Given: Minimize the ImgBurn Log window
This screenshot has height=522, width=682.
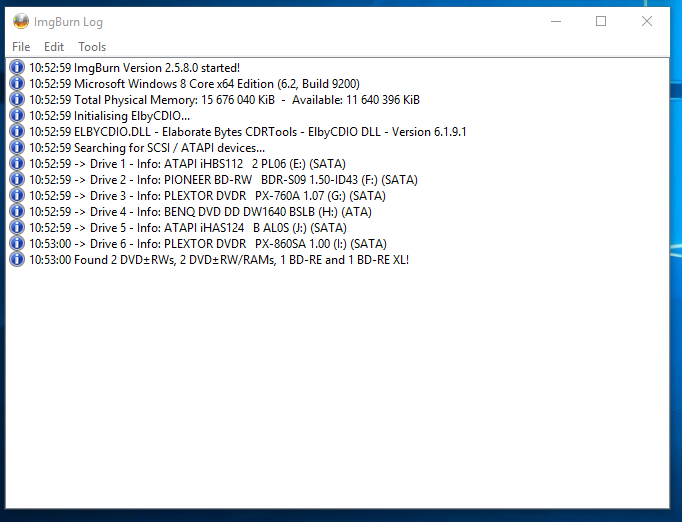Looking at the screenshot, I should tap(556, 21).
